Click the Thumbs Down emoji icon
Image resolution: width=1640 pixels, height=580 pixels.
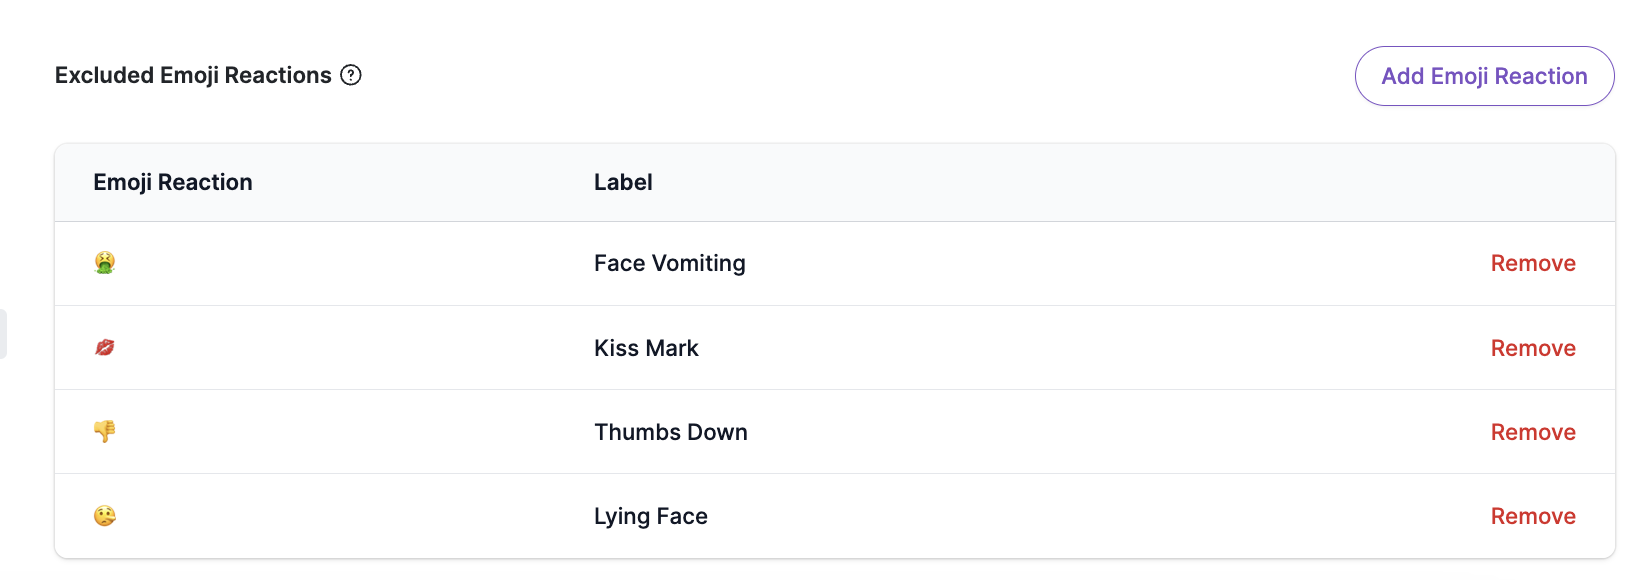pyautogui.click(x=104, y=432)
